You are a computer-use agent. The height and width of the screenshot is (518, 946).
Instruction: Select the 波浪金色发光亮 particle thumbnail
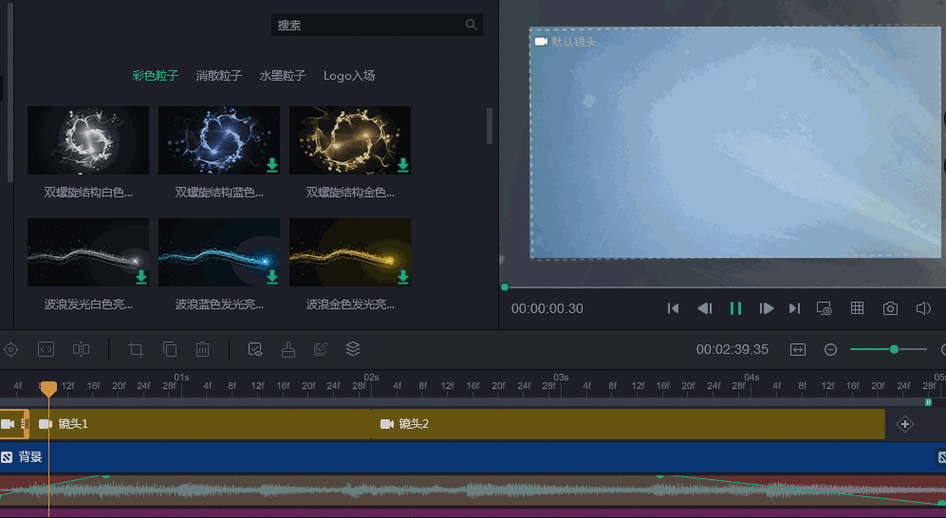[x=350, y=252]
